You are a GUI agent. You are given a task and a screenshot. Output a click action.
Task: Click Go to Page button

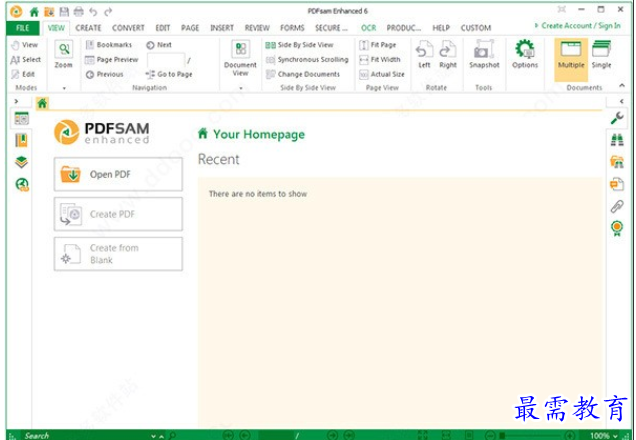(169, 74)
